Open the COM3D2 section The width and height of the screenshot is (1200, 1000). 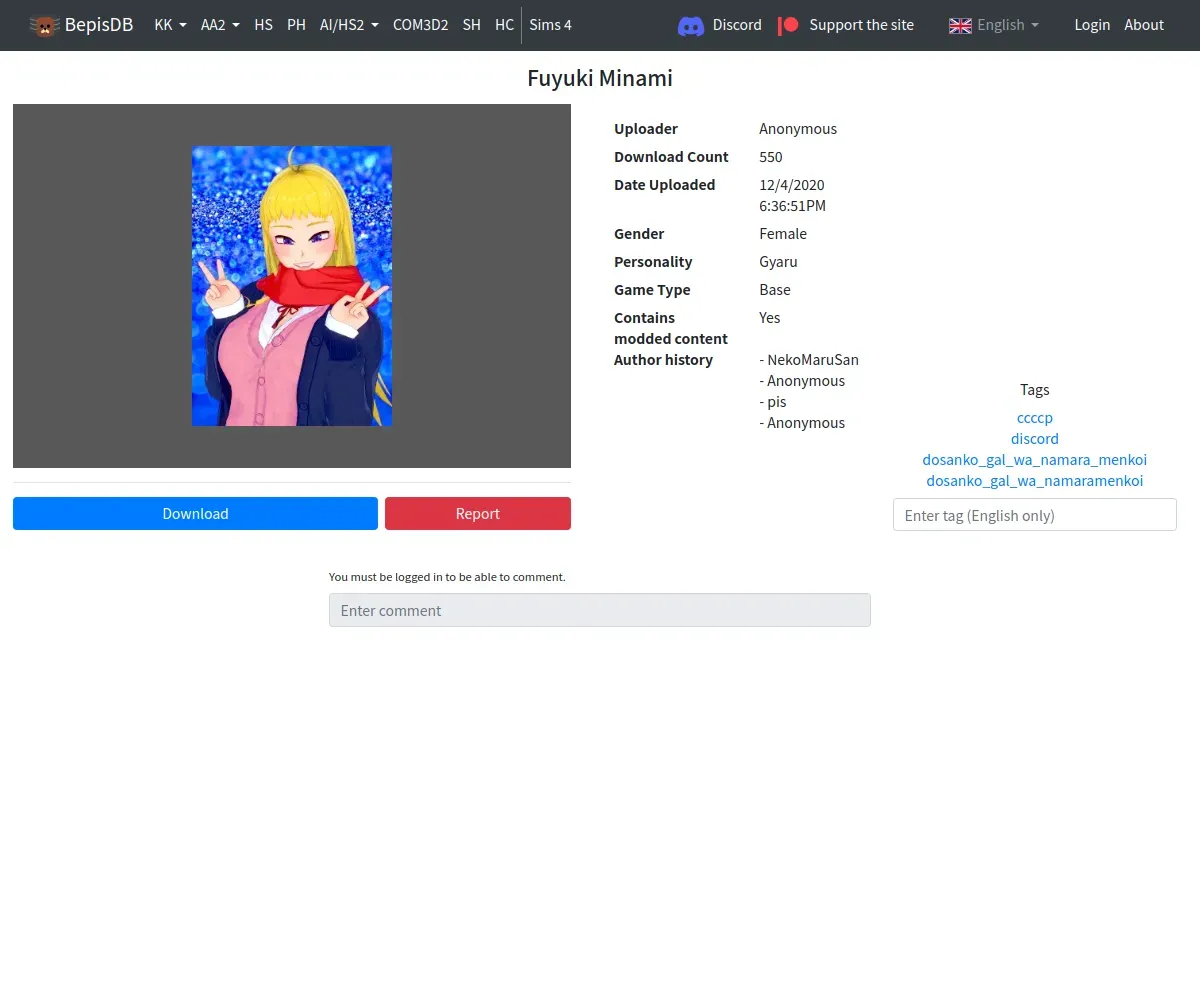(420, 25)
